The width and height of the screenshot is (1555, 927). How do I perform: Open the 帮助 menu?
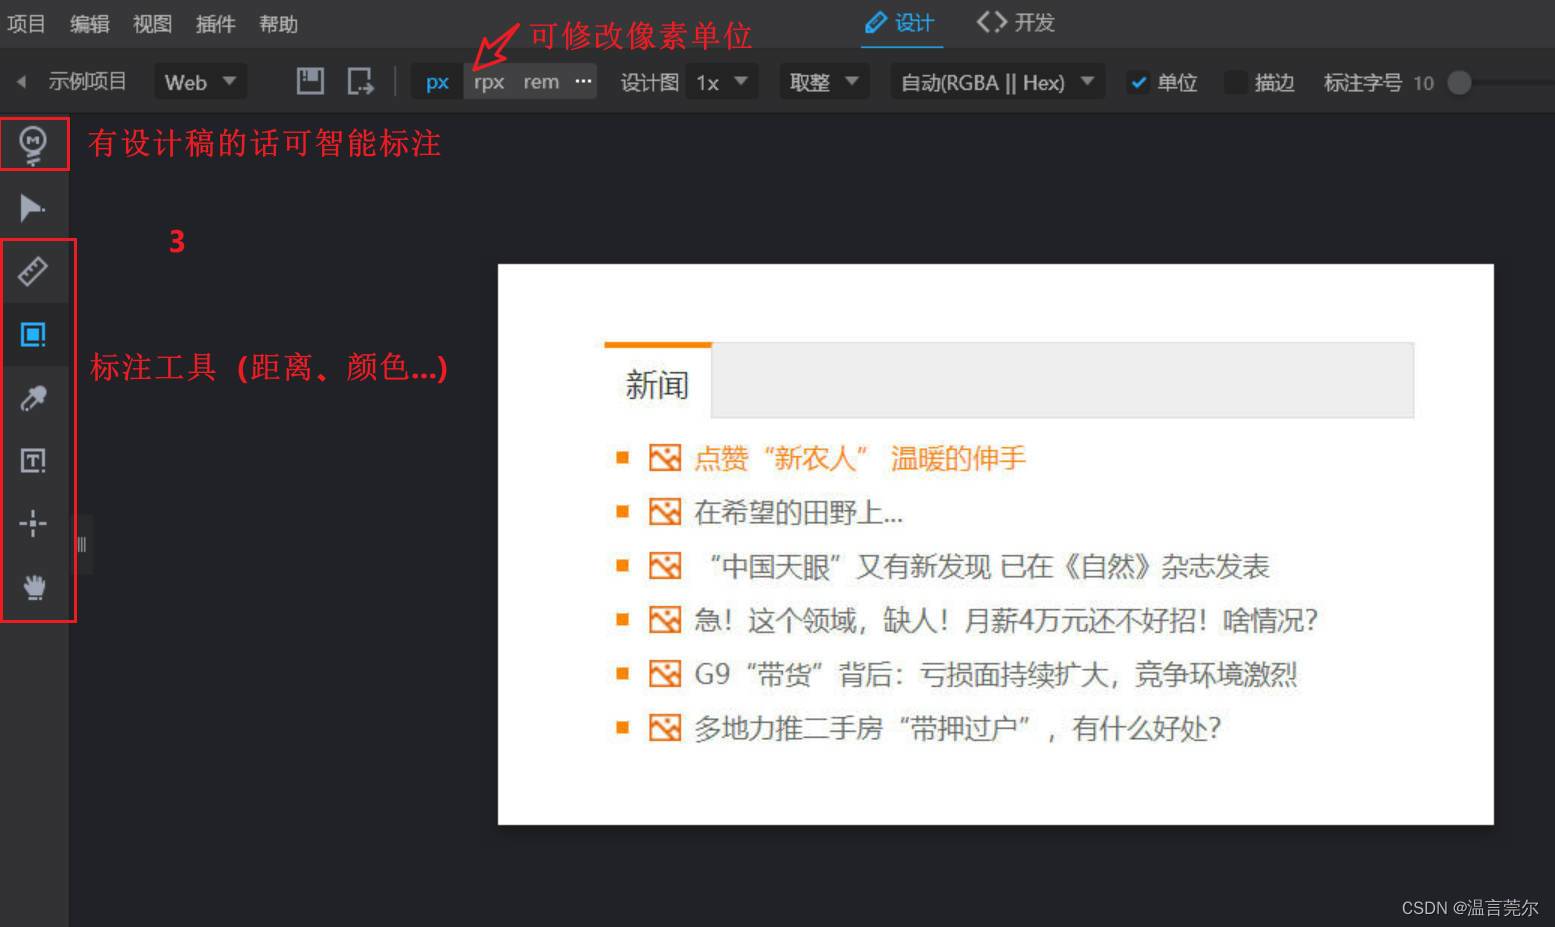click(278, 24)
